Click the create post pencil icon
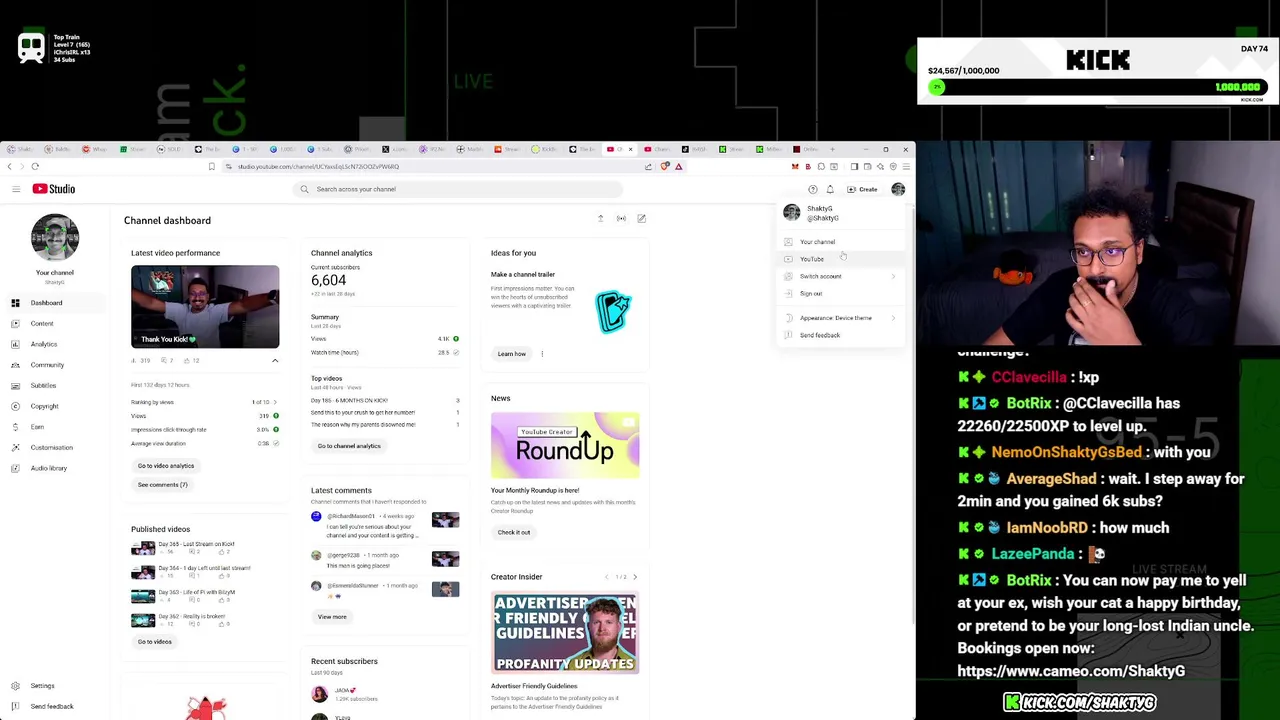Viewport: 1280px width, 720px height. click(641, 218)
